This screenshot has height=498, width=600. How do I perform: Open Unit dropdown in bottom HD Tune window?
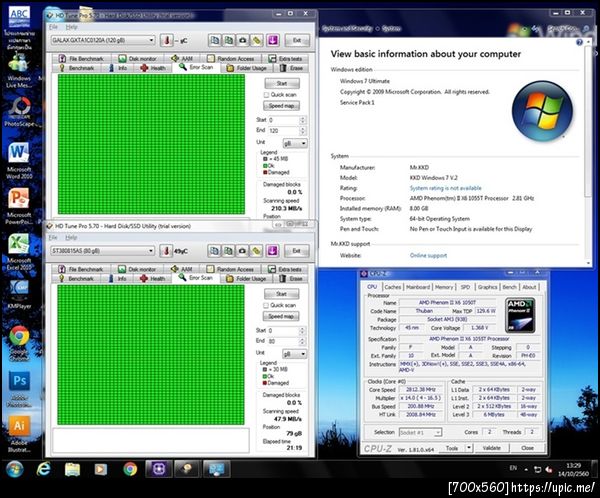295,354
